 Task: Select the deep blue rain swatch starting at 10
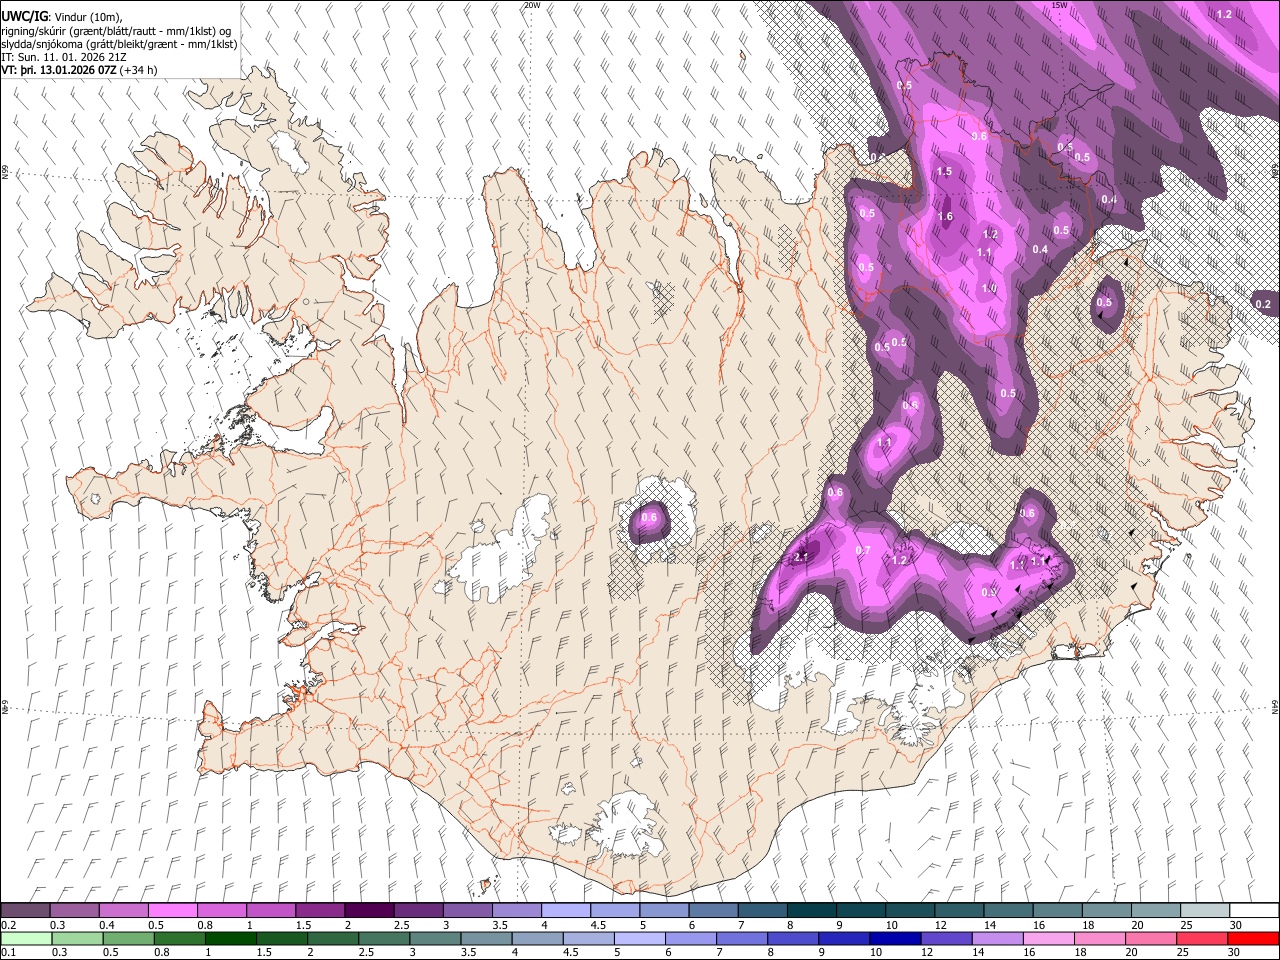pyautogui.click(x=895, y=938)
